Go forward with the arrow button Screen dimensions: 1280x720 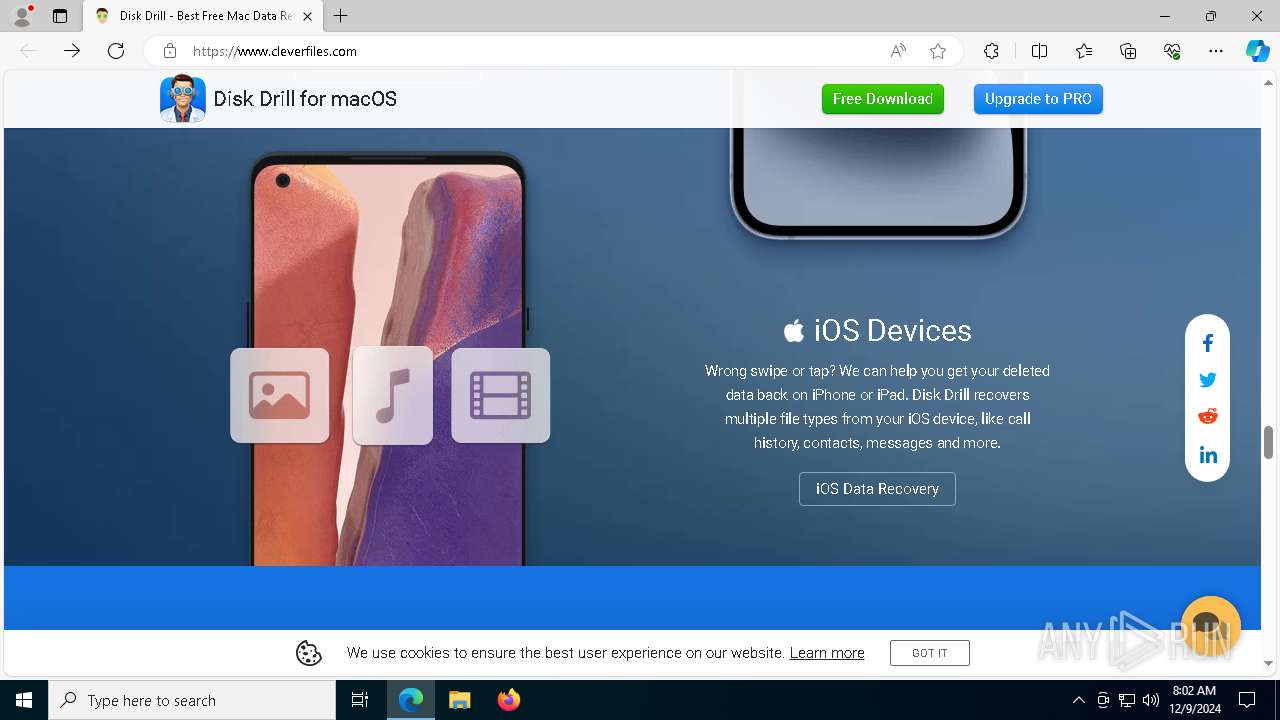click(x=72, y=51)
